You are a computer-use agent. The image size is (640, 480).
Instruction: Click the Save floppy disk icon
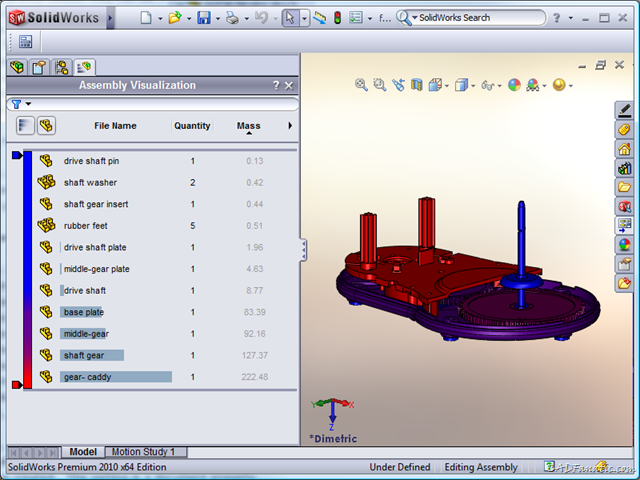204,18
